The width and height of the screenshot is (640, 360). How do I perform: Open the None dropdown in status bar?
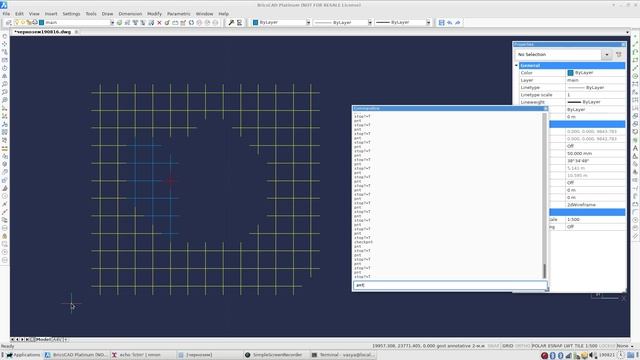625,346
